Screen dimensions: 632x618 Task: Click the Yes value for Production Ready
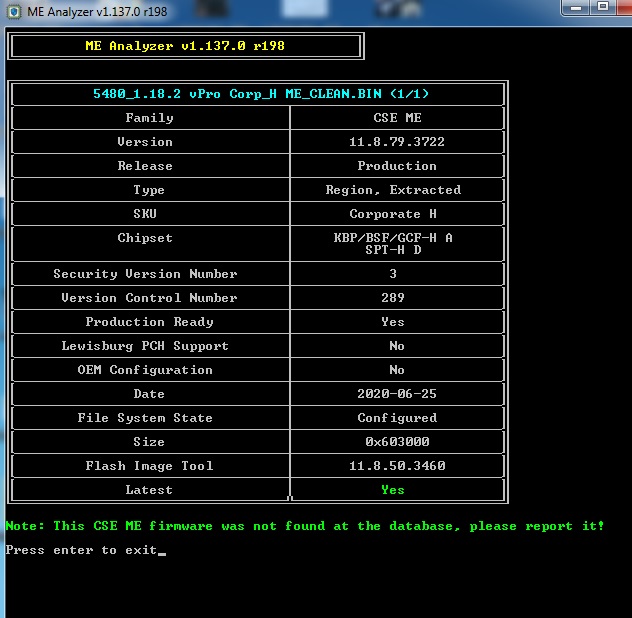pos(393,322)
